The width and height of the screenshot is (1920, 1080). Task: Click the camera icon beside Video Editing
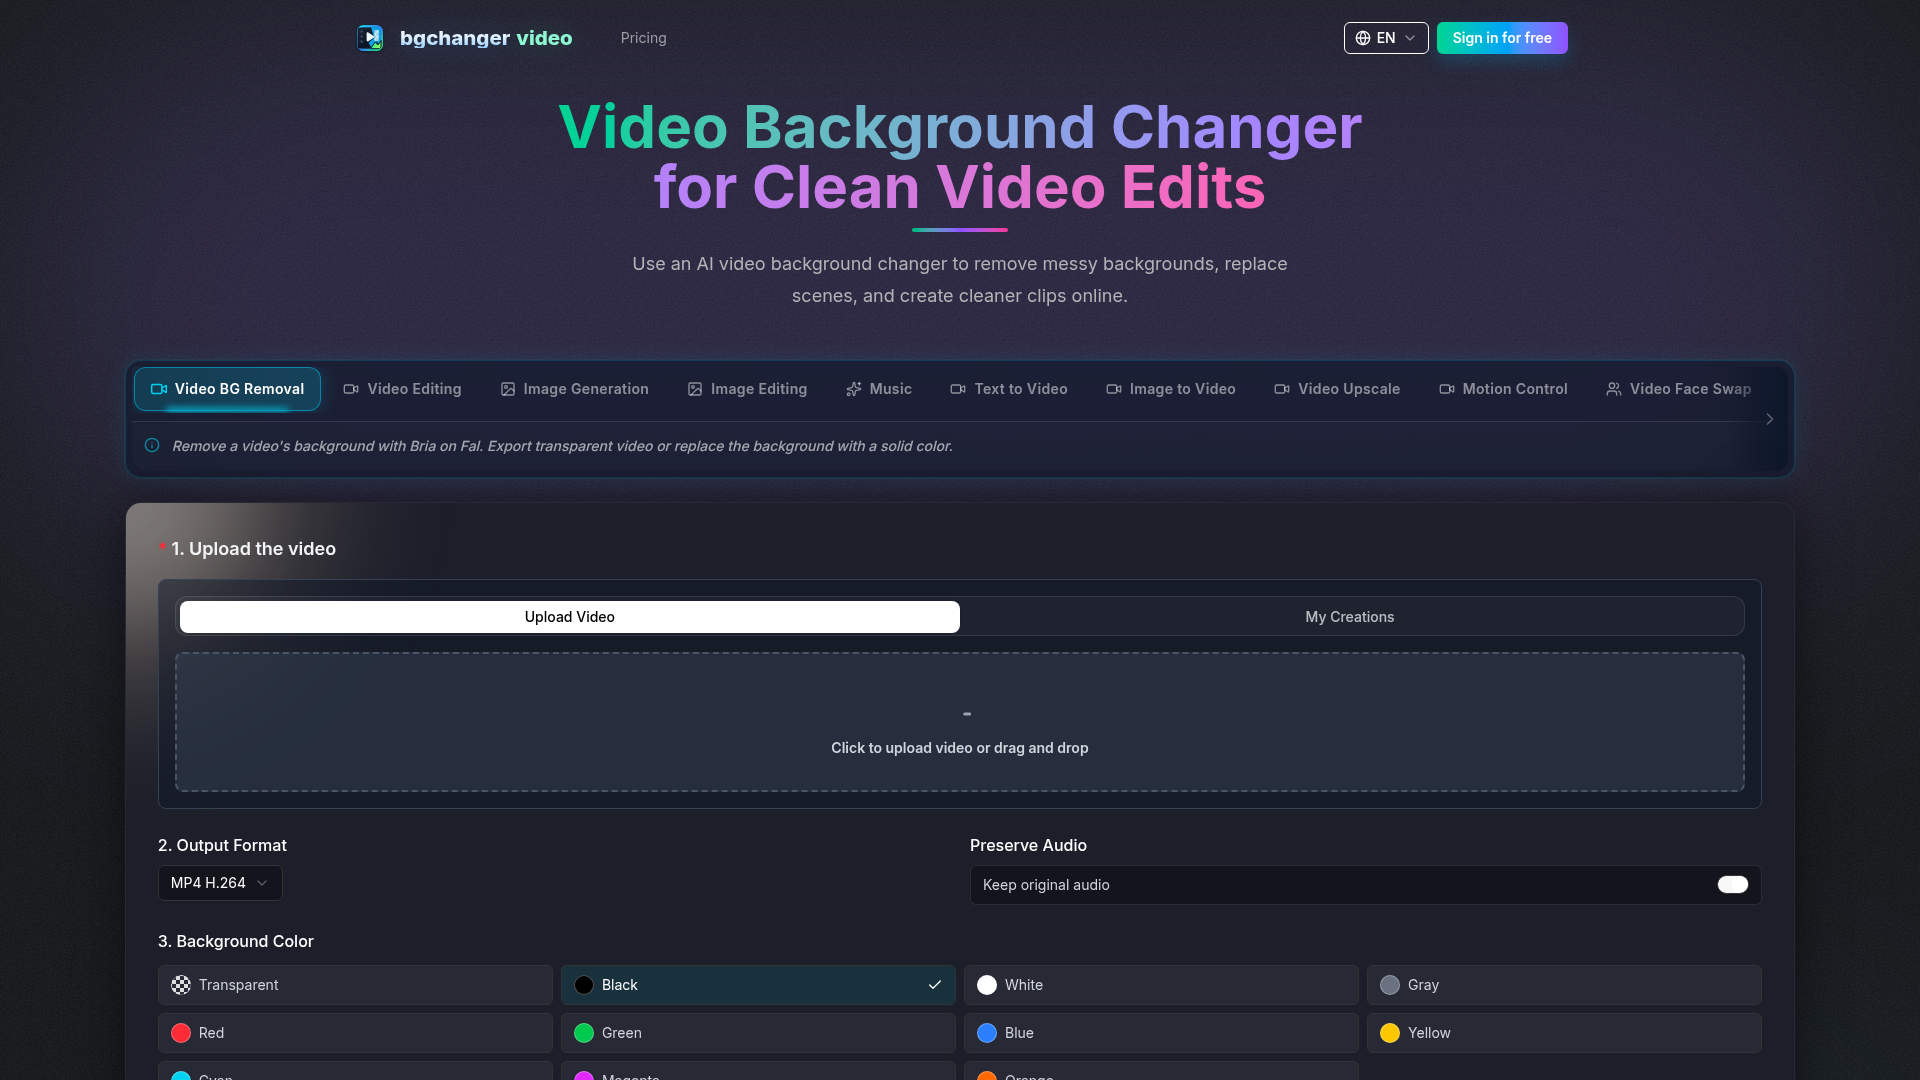351,389
